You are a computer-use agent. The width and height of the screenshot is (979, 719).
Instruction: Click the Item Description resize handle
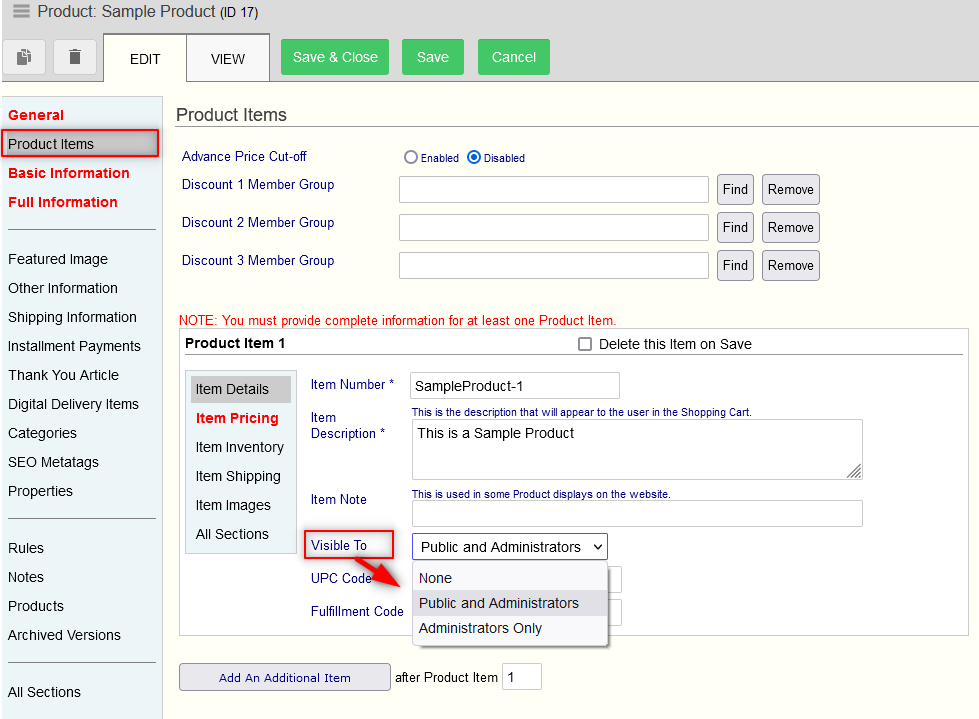coord(854,471)
